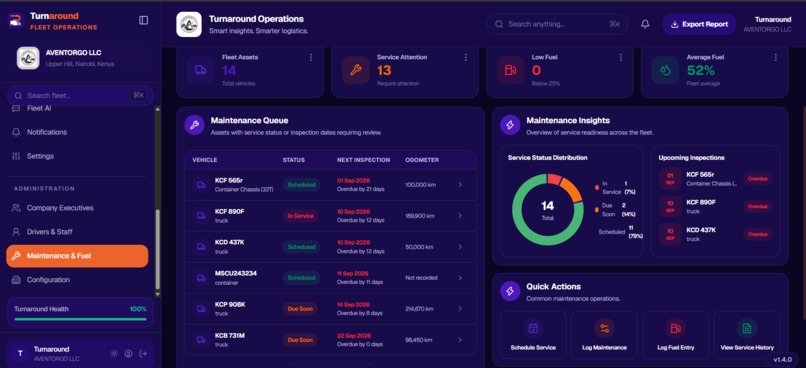Click the truck icon of MSCU243234 row
Viewport: 806px width, 368px height.
tap(201, 278)
